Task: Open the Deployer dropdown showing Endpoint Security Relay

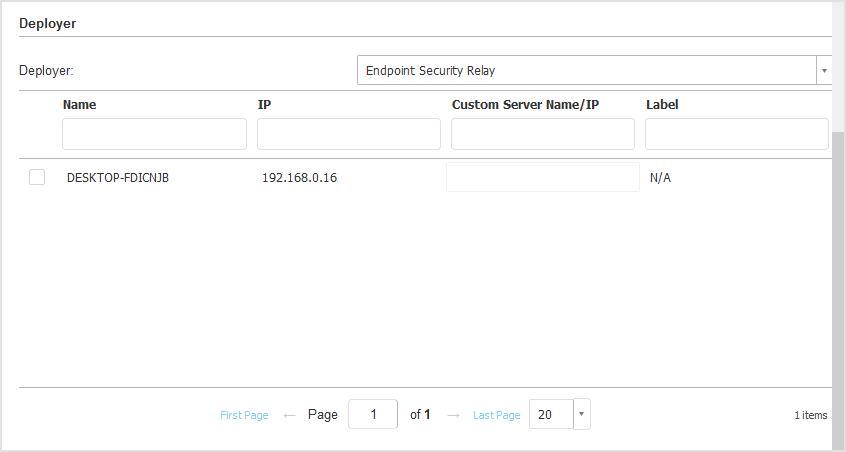Action: pyautogui.click(x=587, y=71)
